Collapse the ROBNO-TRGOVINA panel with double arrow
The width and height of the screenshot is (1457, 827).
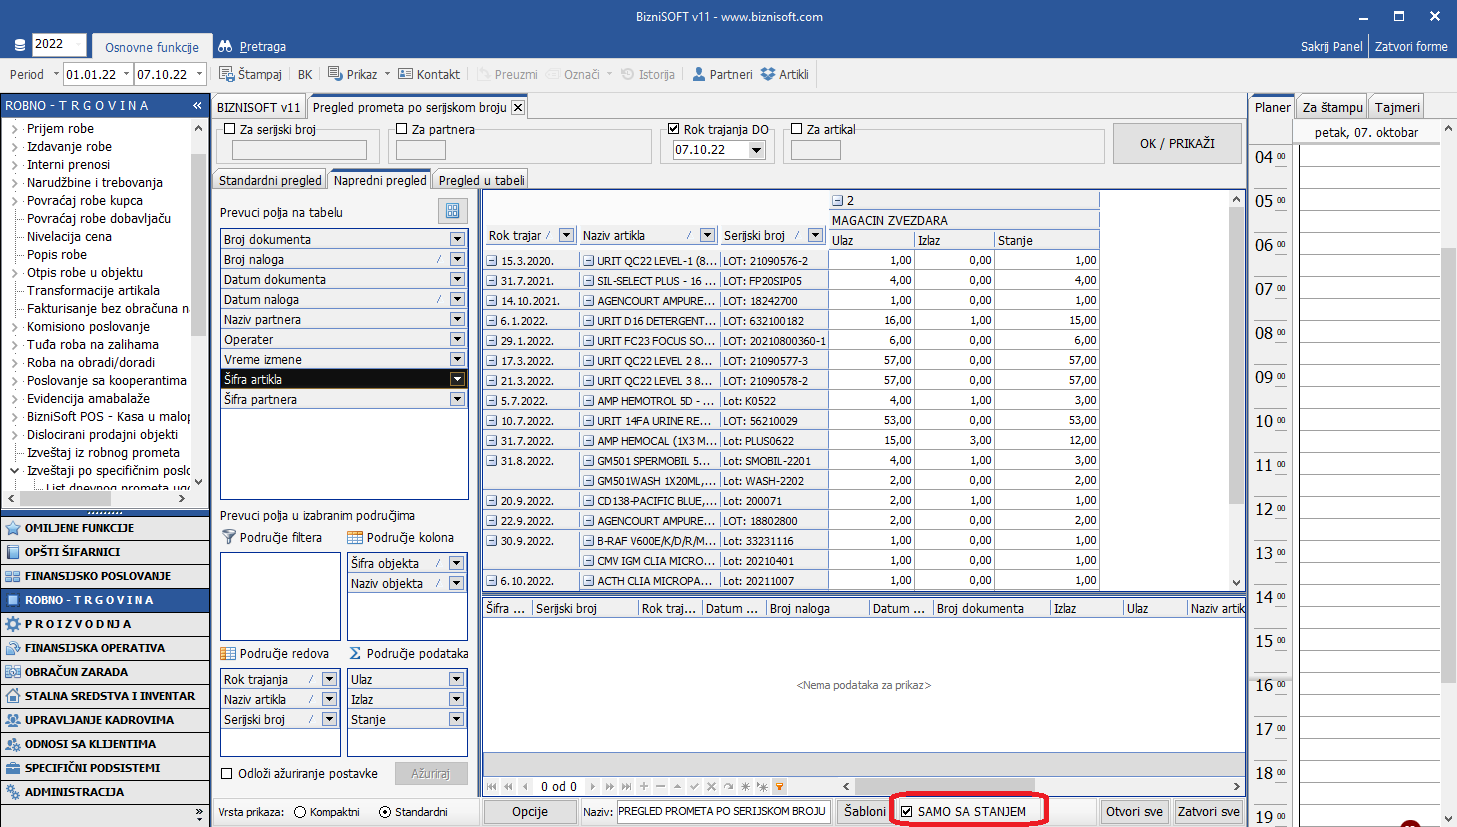click(x=197, y=105)
